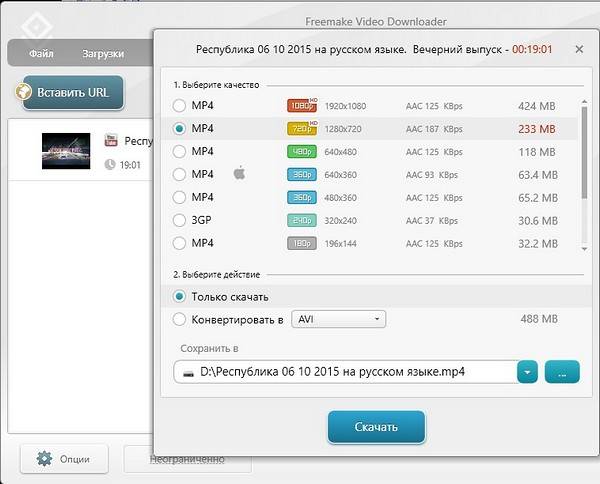
Task: Click the quality list scrollbar thumb
Action: [x=584, y=152]
